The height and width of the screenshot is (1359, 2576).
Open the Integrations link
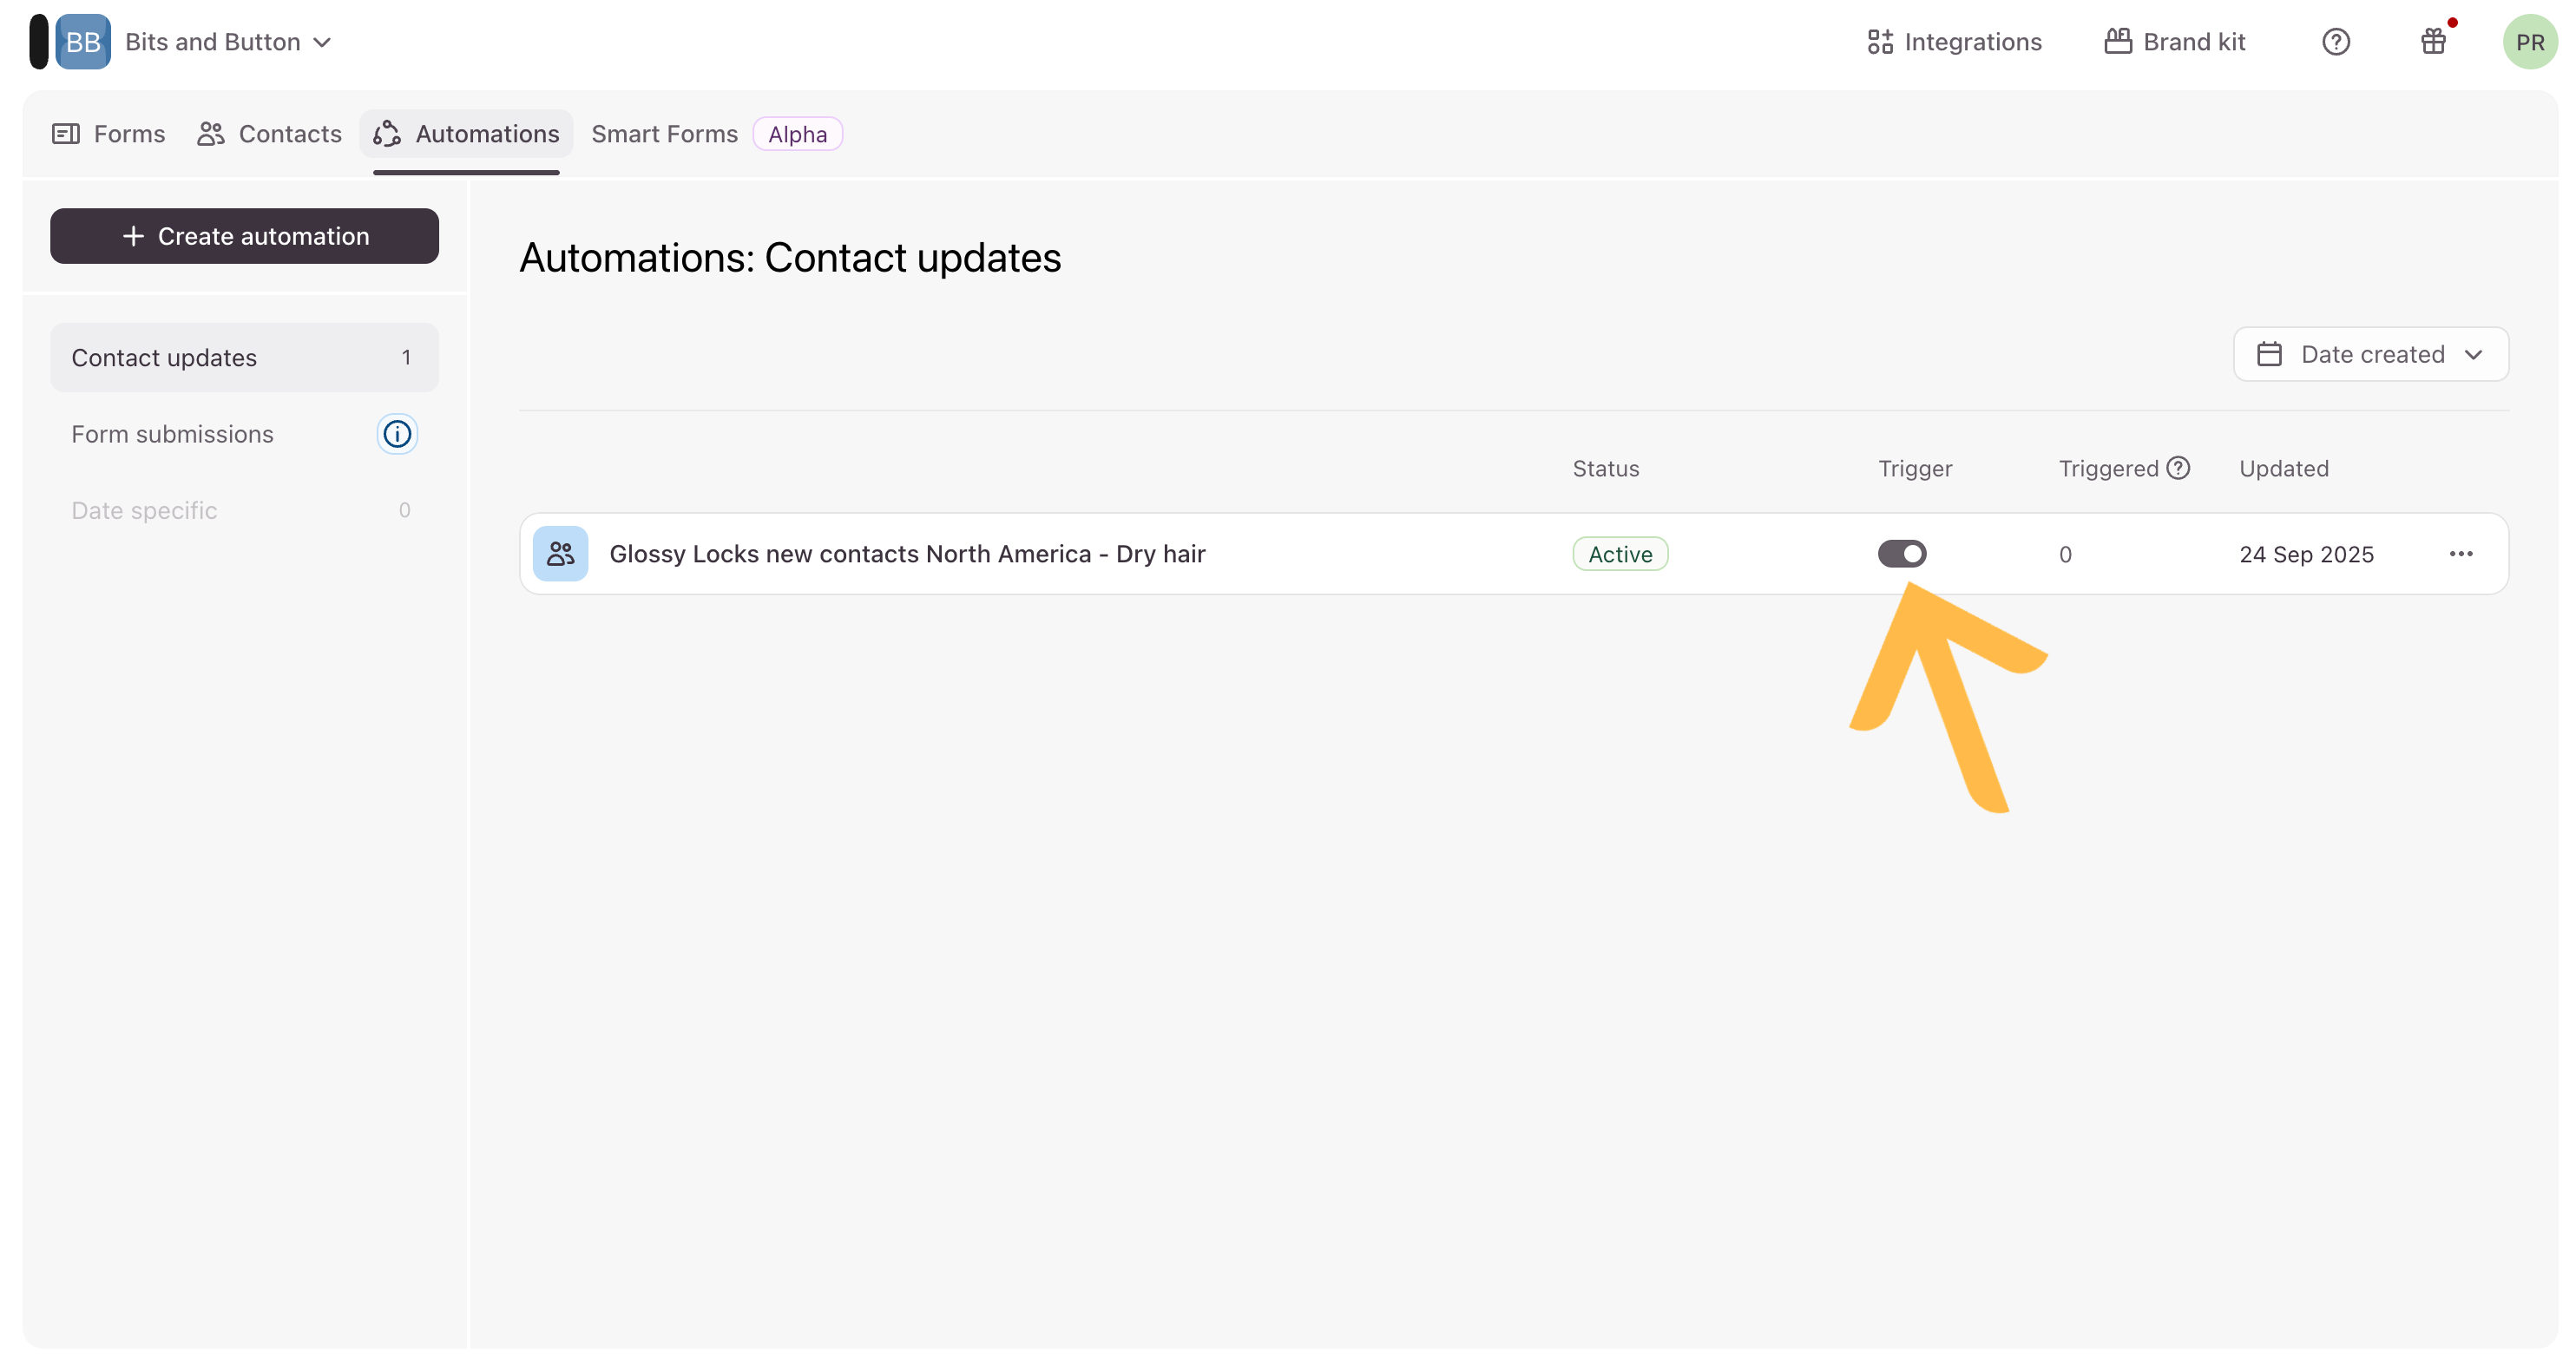pyautogui.click(x=1954, y=42)
